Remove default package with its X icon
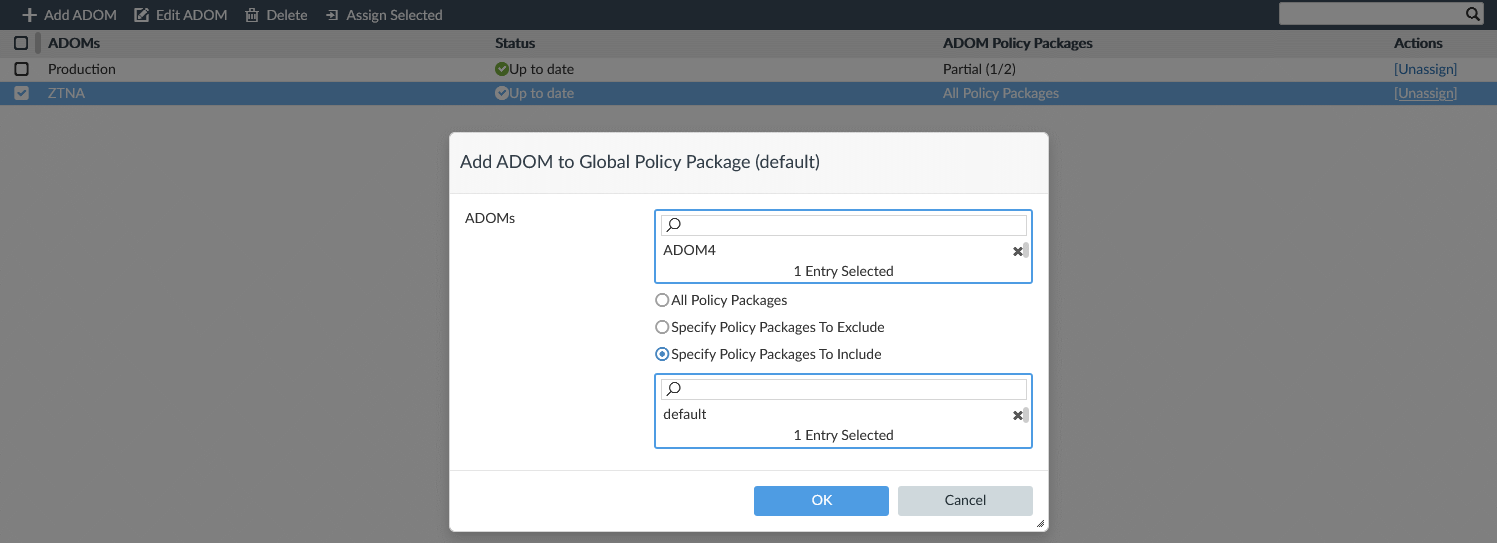Viewport: 1497px width, 543px height. pos(1017,415)
